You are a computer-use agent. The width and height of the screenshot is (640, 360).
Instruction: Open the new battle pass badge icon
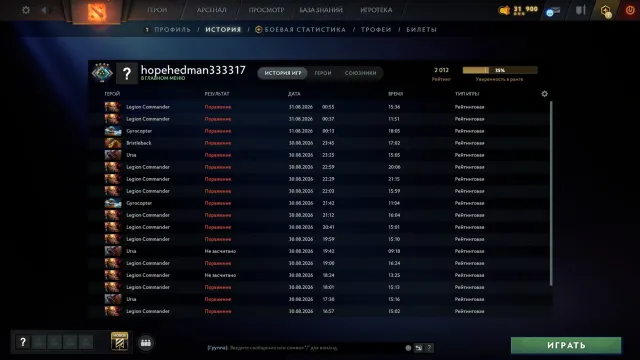(x=120, y=341)
